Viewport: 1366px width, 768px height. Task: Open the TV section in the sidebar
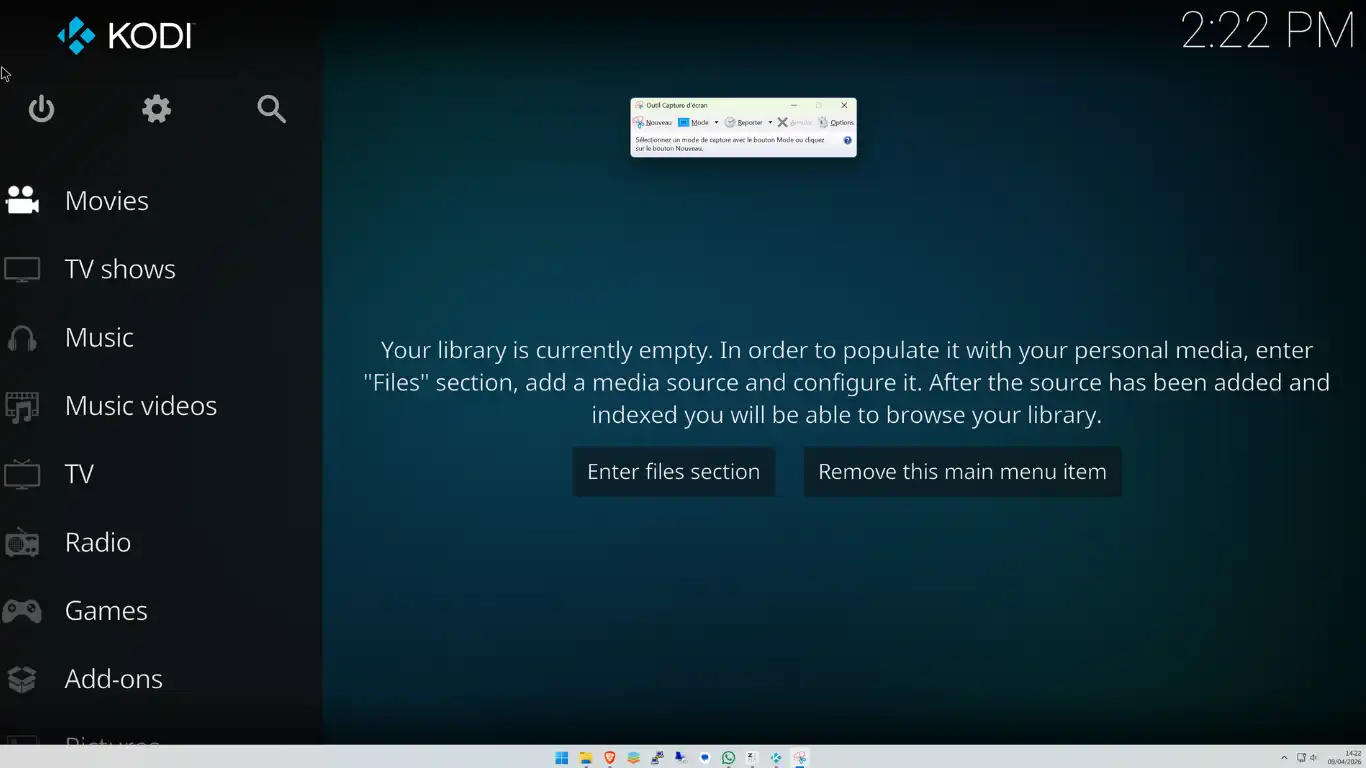tap(79, 474)
